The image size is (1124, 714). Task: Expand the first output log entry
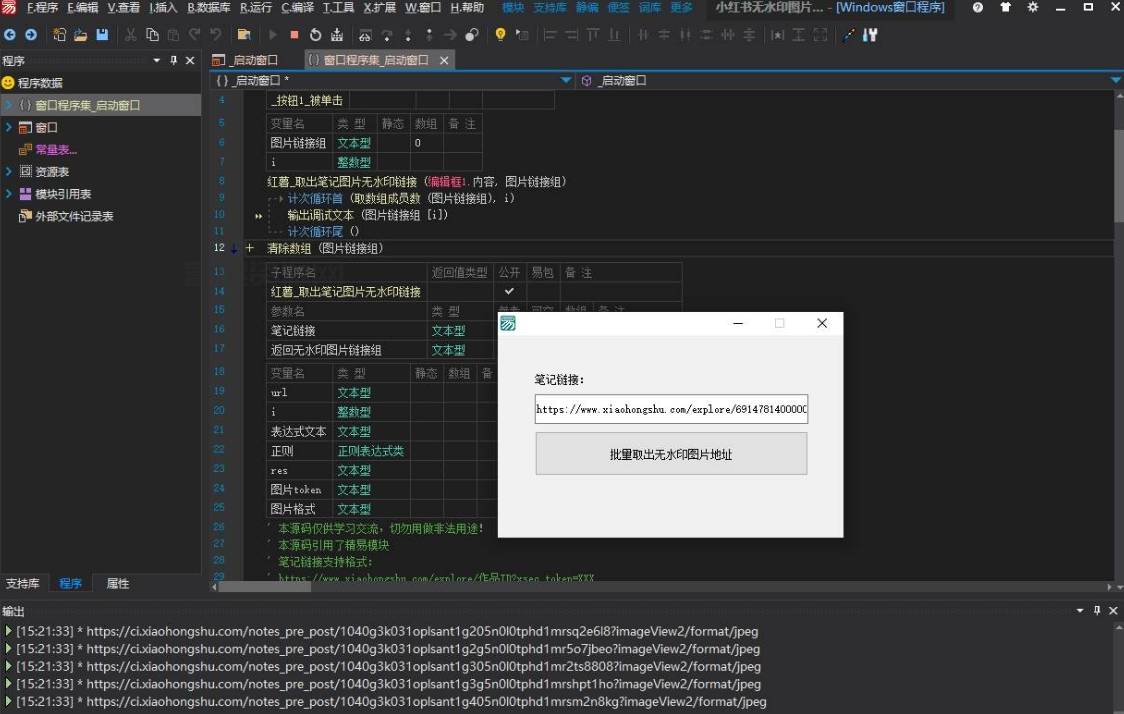[9, 631]
